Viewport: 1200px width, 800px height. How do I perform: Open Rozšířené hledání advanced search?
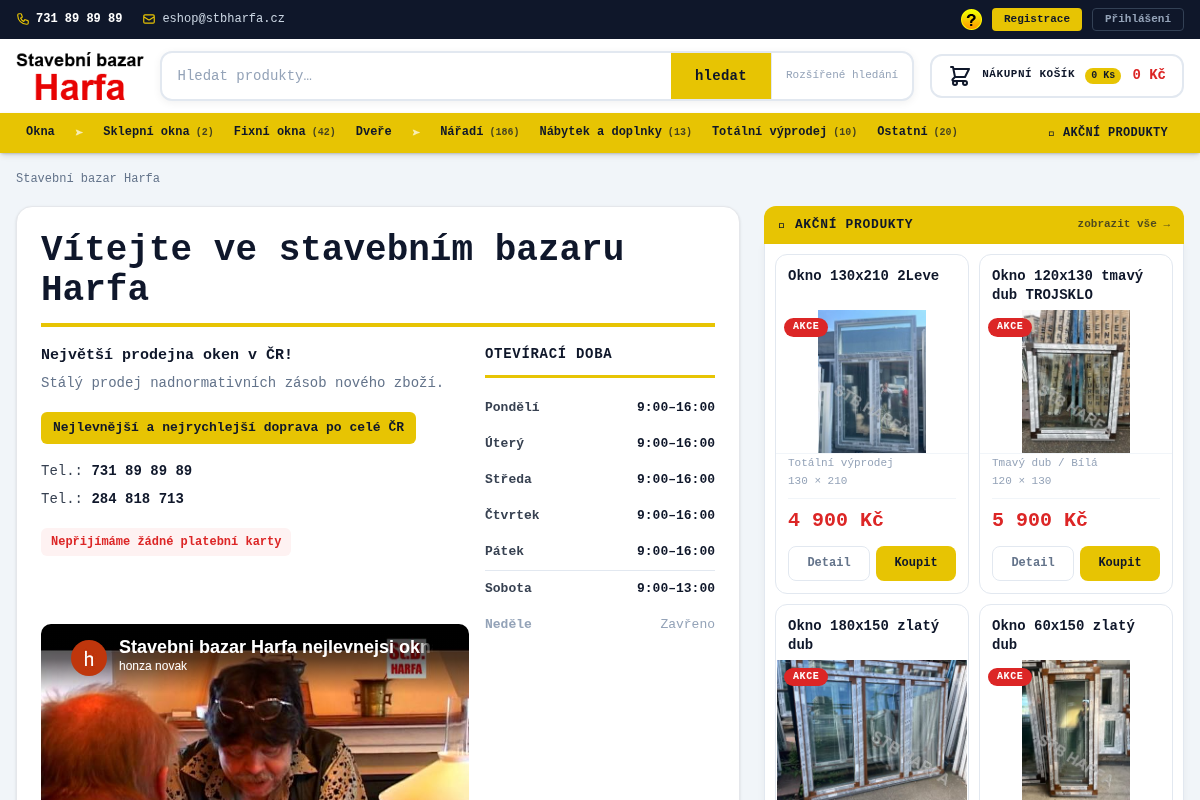point(842,76)
